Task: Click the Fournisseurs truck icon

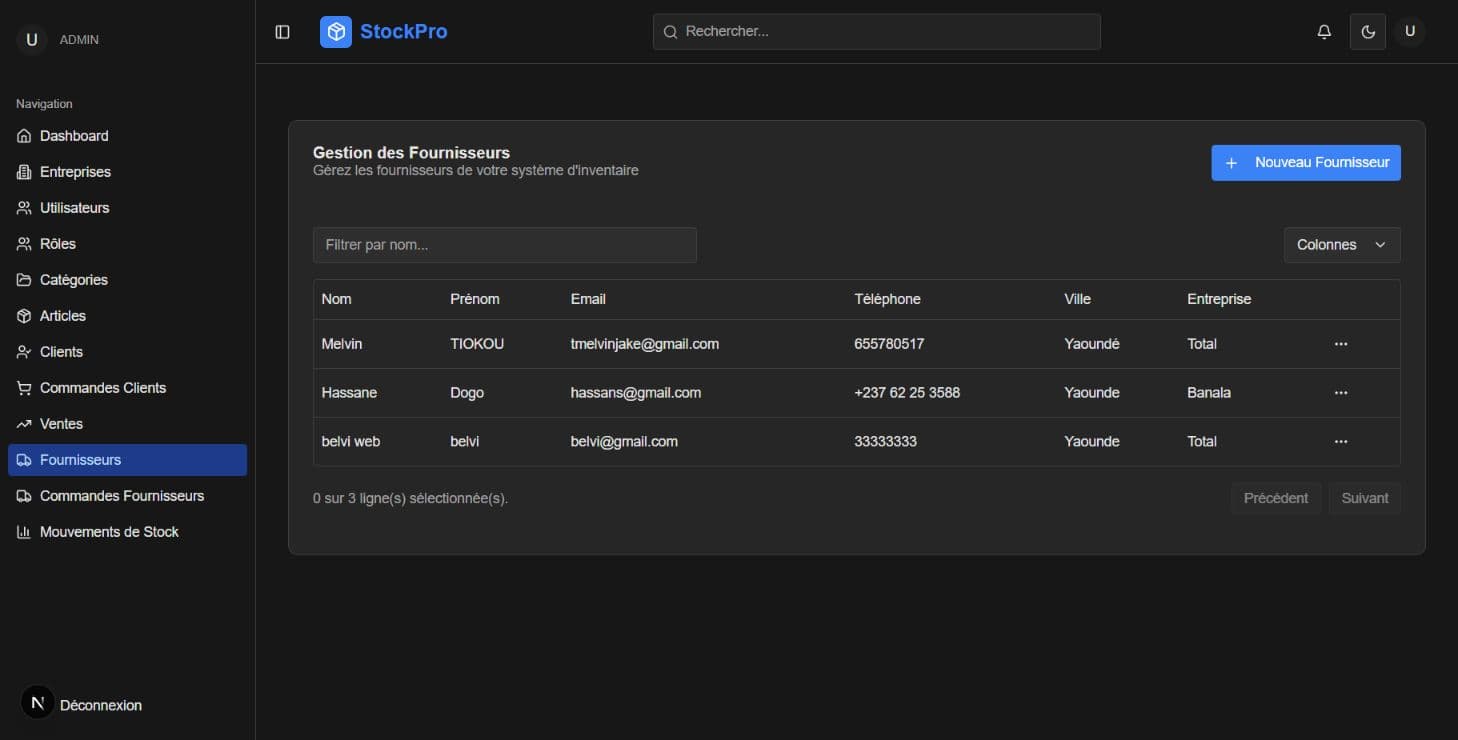Action: coord(24,460)
